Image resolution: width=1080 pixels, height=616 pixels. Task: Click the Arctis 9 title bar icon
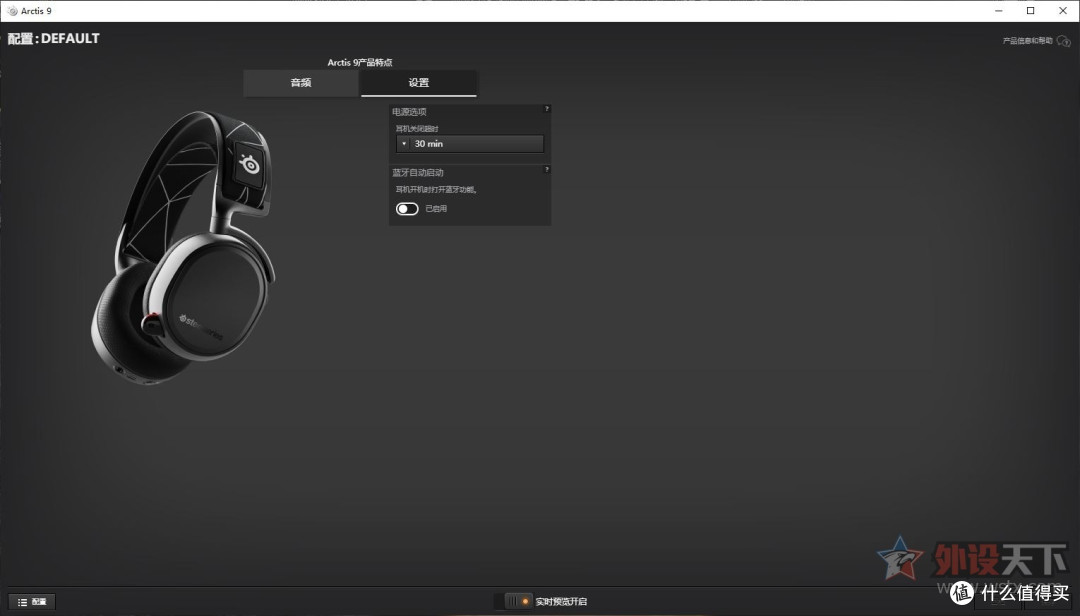click(12, 11)
